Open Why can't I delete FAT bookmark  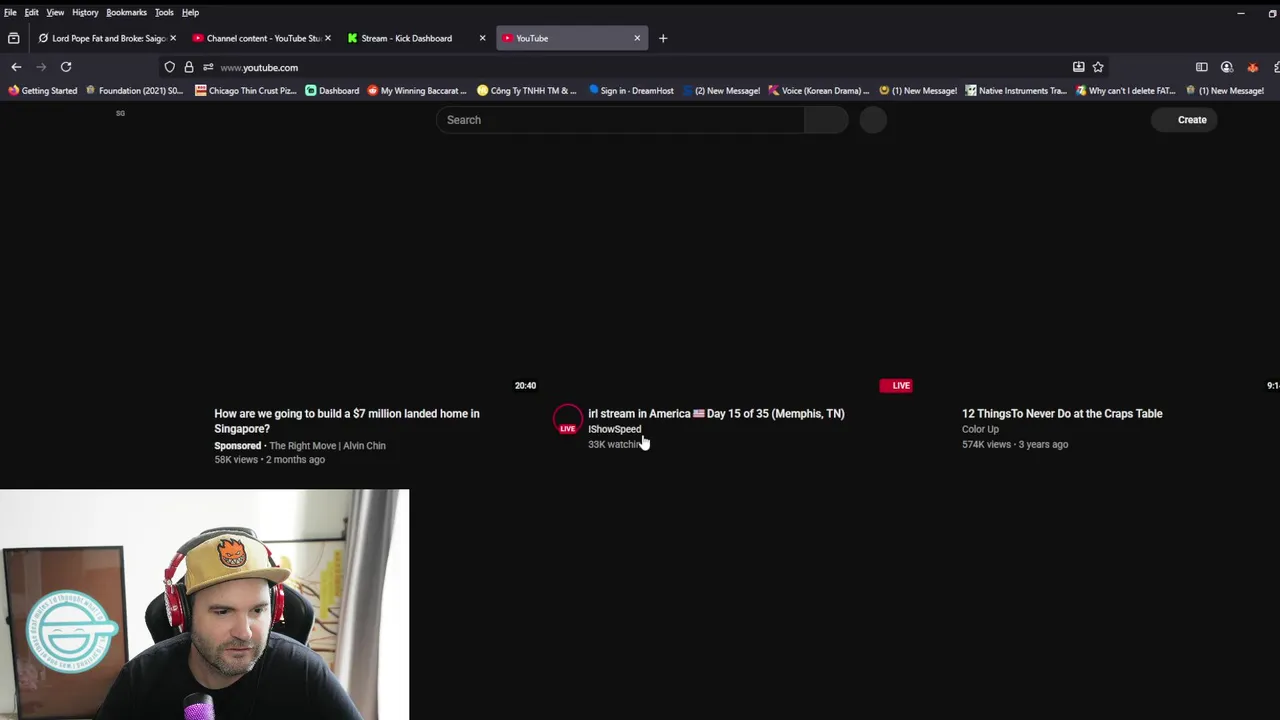click(1125, 91)
